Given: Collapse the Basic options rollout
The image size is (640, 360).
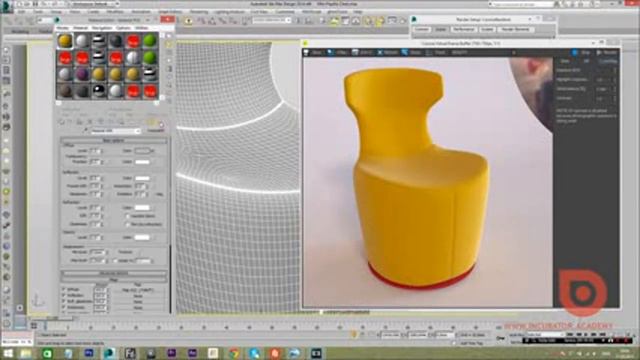Looking at the screenshot, I should pyautogui.click(x=114, y=141).
